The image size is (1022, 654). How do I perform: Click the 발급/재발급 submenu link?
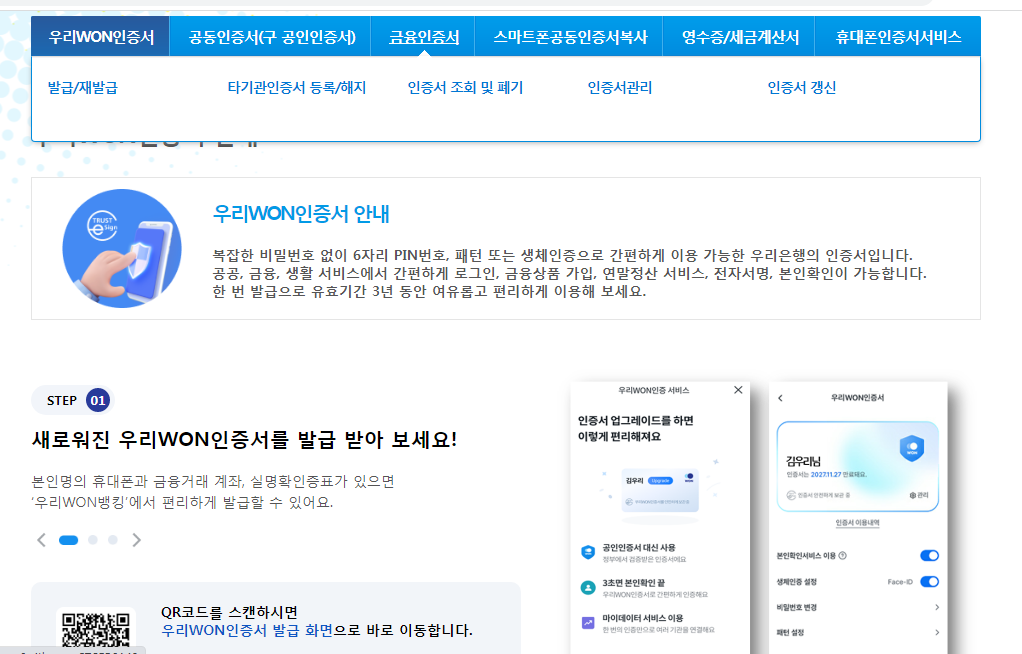(x=83, y=87)
